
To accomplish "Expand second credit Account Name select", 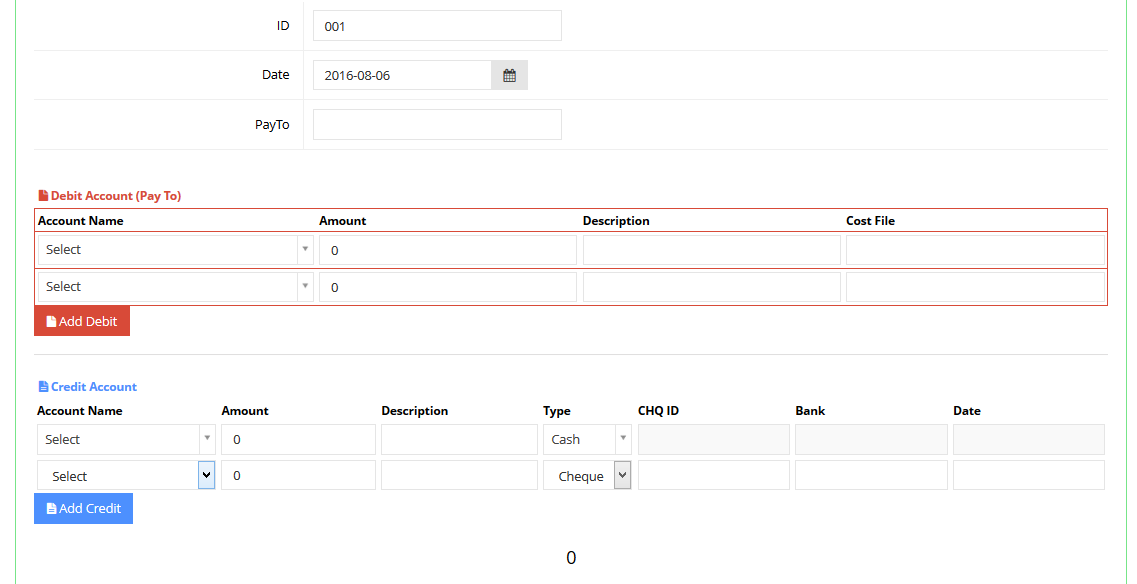I will (x=126, y=476).
